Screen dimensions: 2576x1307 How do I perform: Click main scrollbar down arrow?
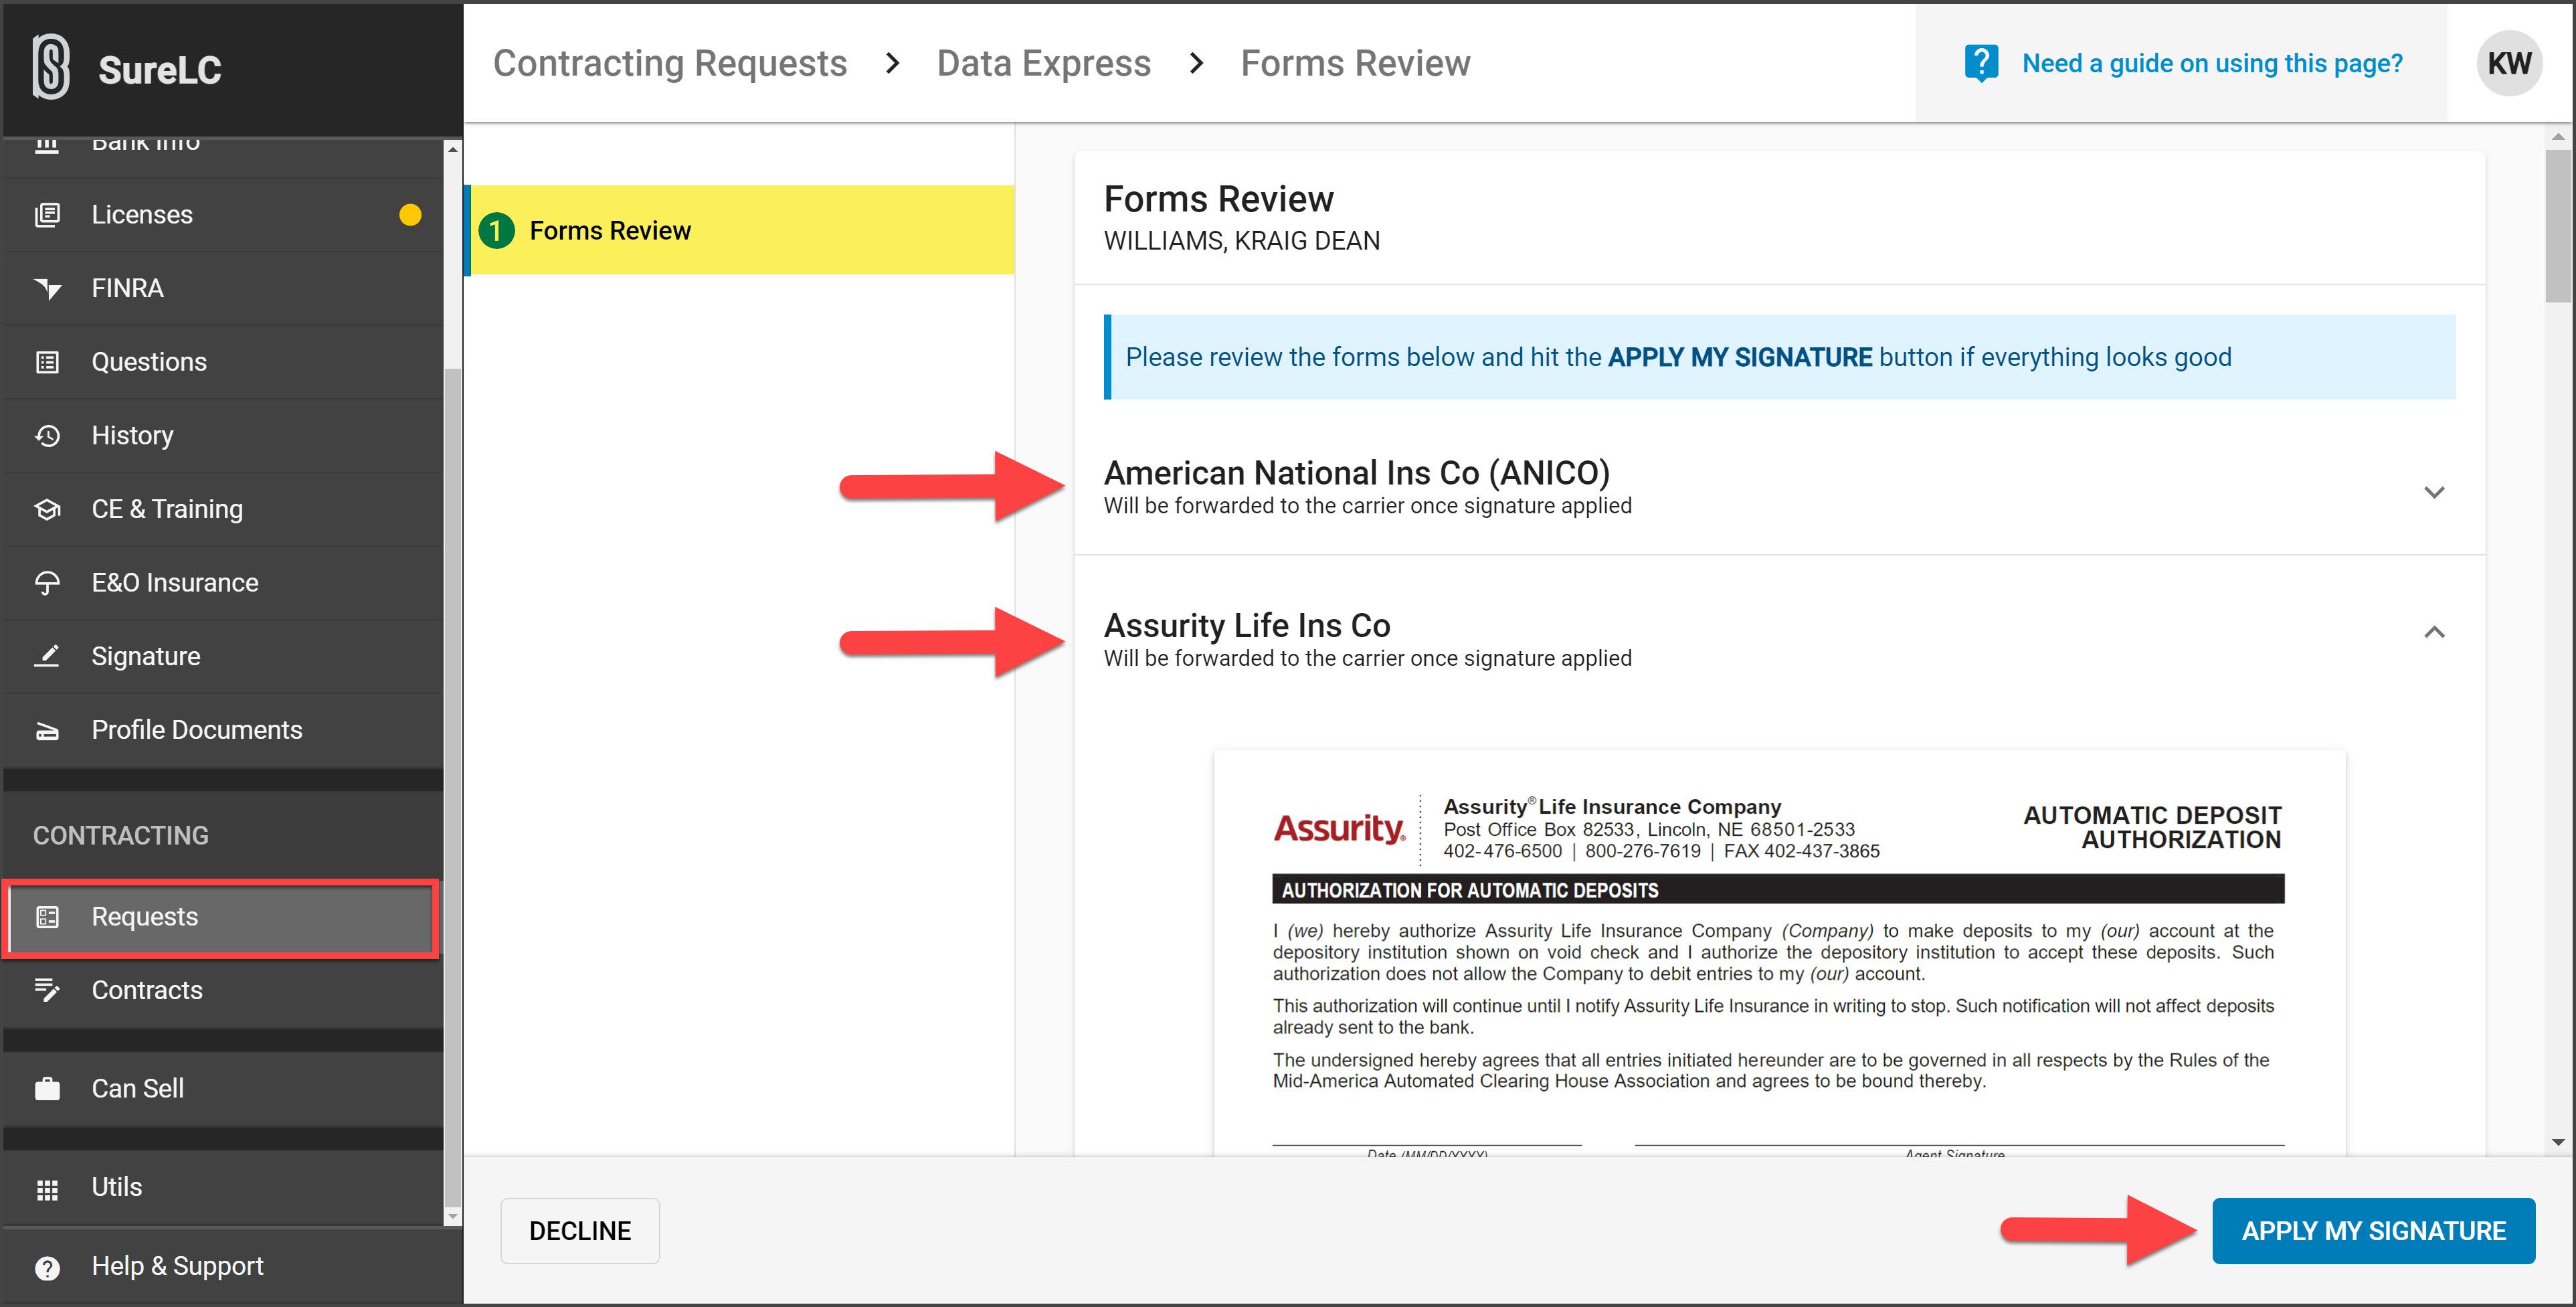(2558, 1141)
